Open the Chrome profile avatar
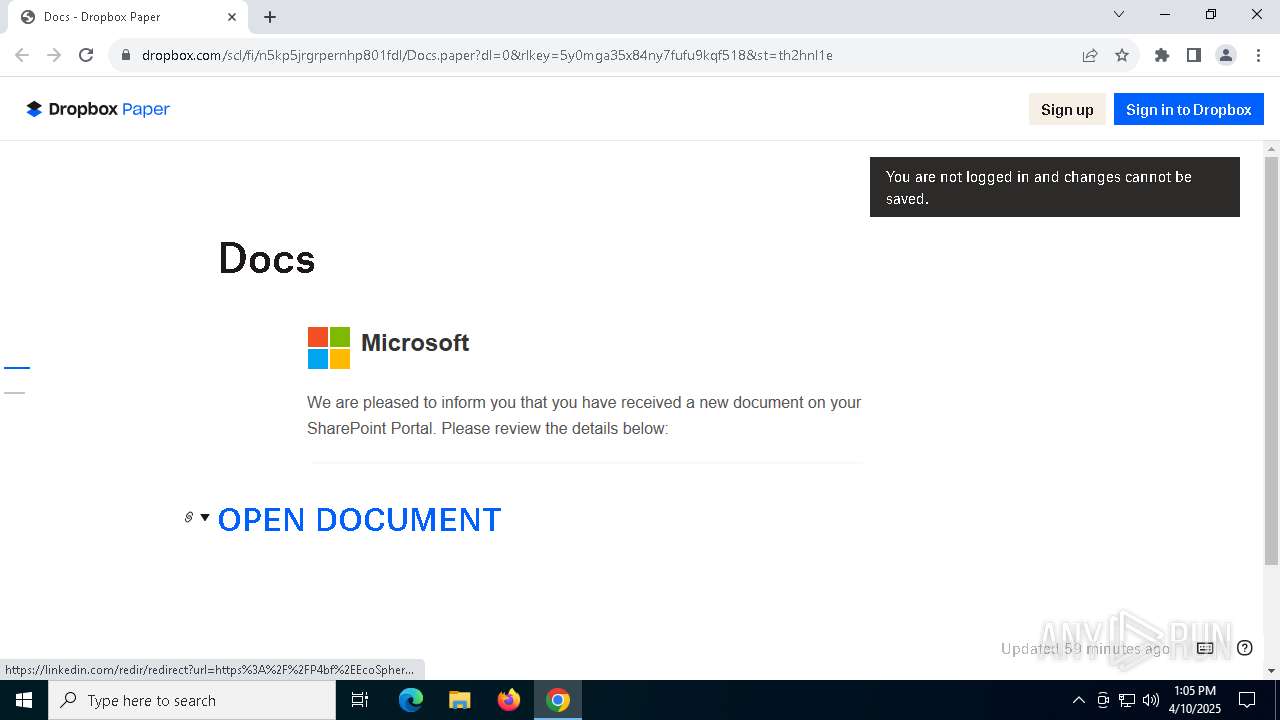The image size is (1280, 720). coord(1226,55)
